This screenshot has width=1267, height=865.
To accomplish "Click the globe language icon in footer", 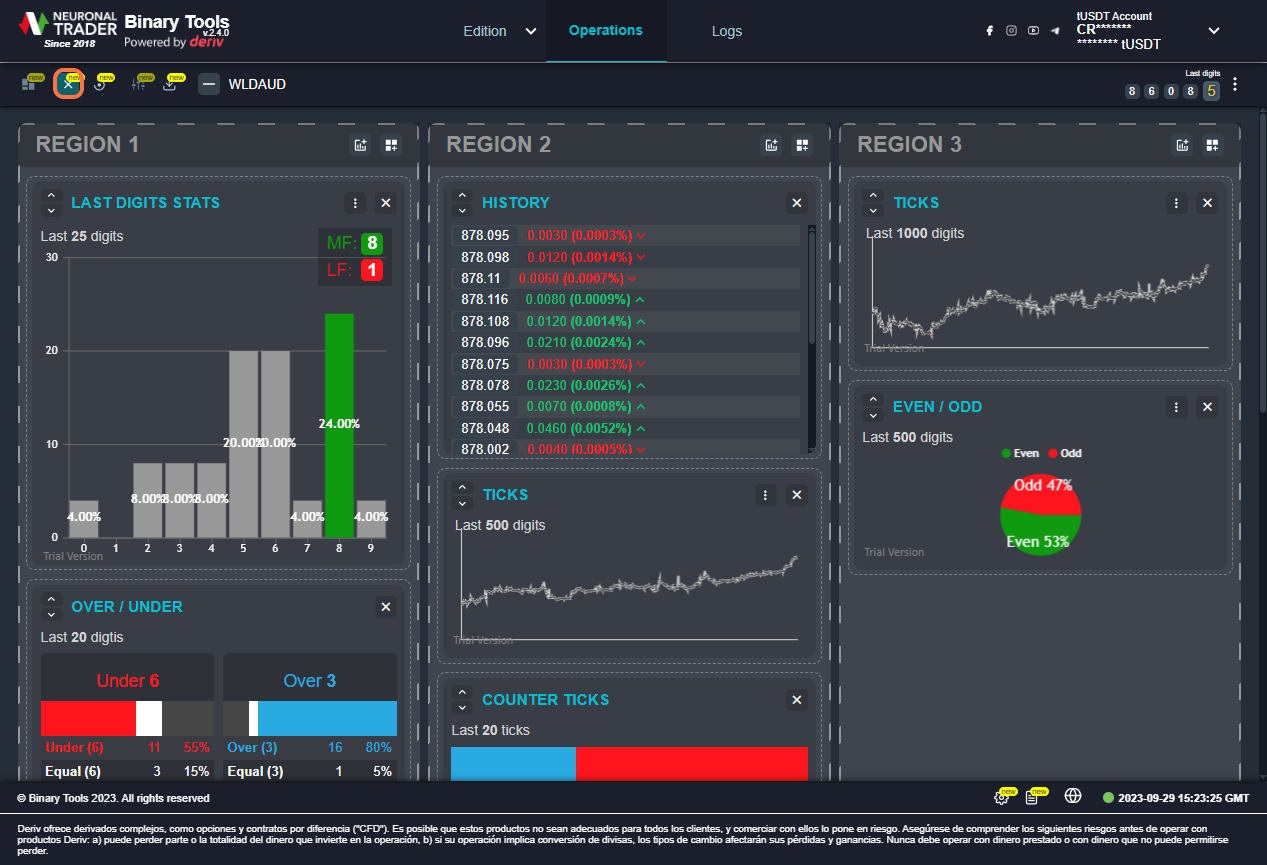I will click(1073, 797).
